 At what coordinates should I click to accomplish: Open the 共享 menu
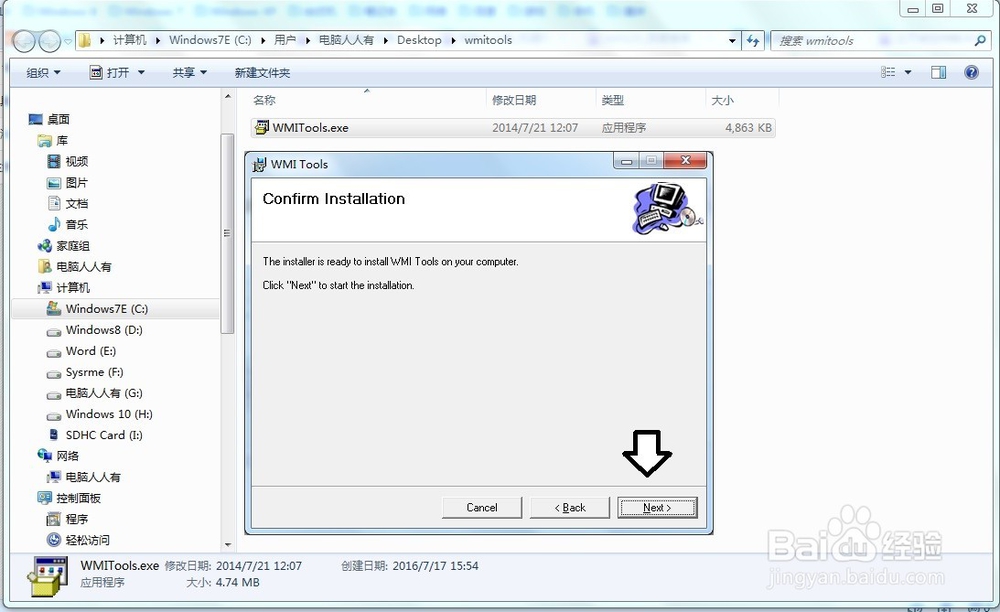(189, 73)
